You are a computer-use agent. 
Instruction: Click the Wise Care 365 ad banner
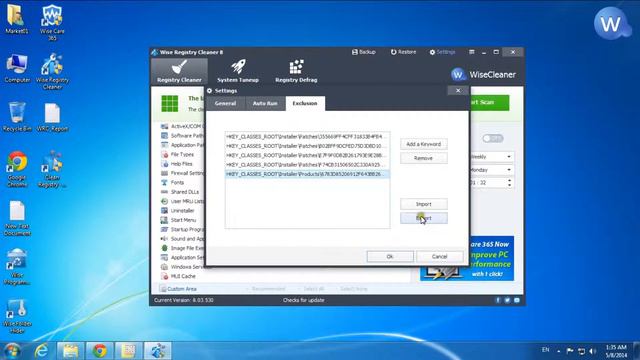pyautogui.click(x=467, y=258)
